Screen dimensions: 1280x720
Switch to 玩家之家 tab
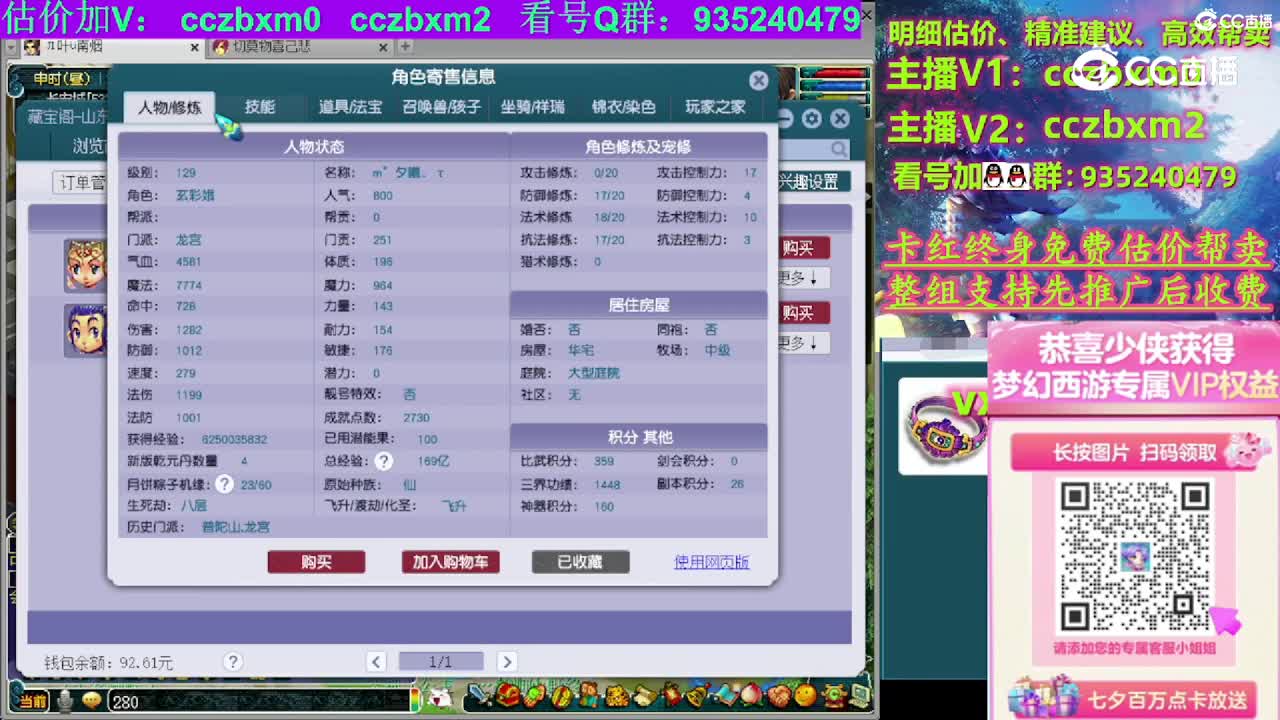tap(715, 107)
